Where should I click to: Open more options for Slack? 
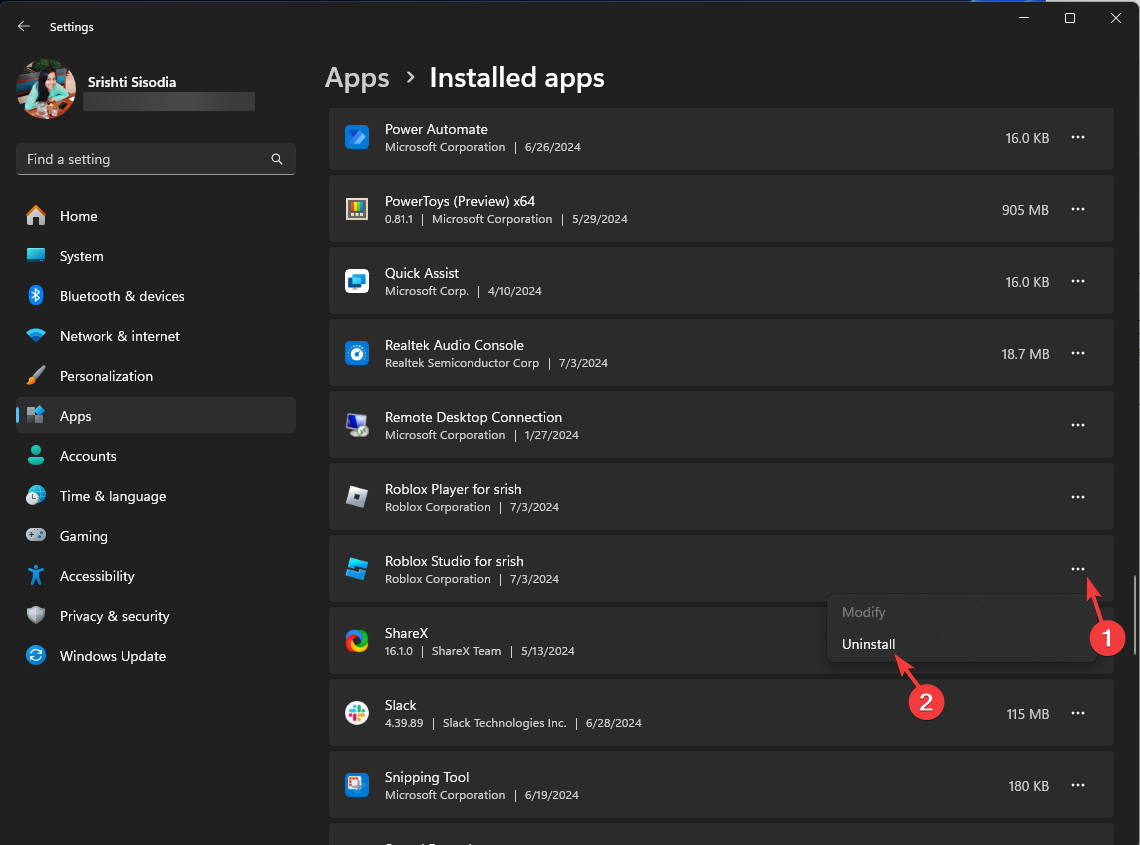coord(1077,713)
